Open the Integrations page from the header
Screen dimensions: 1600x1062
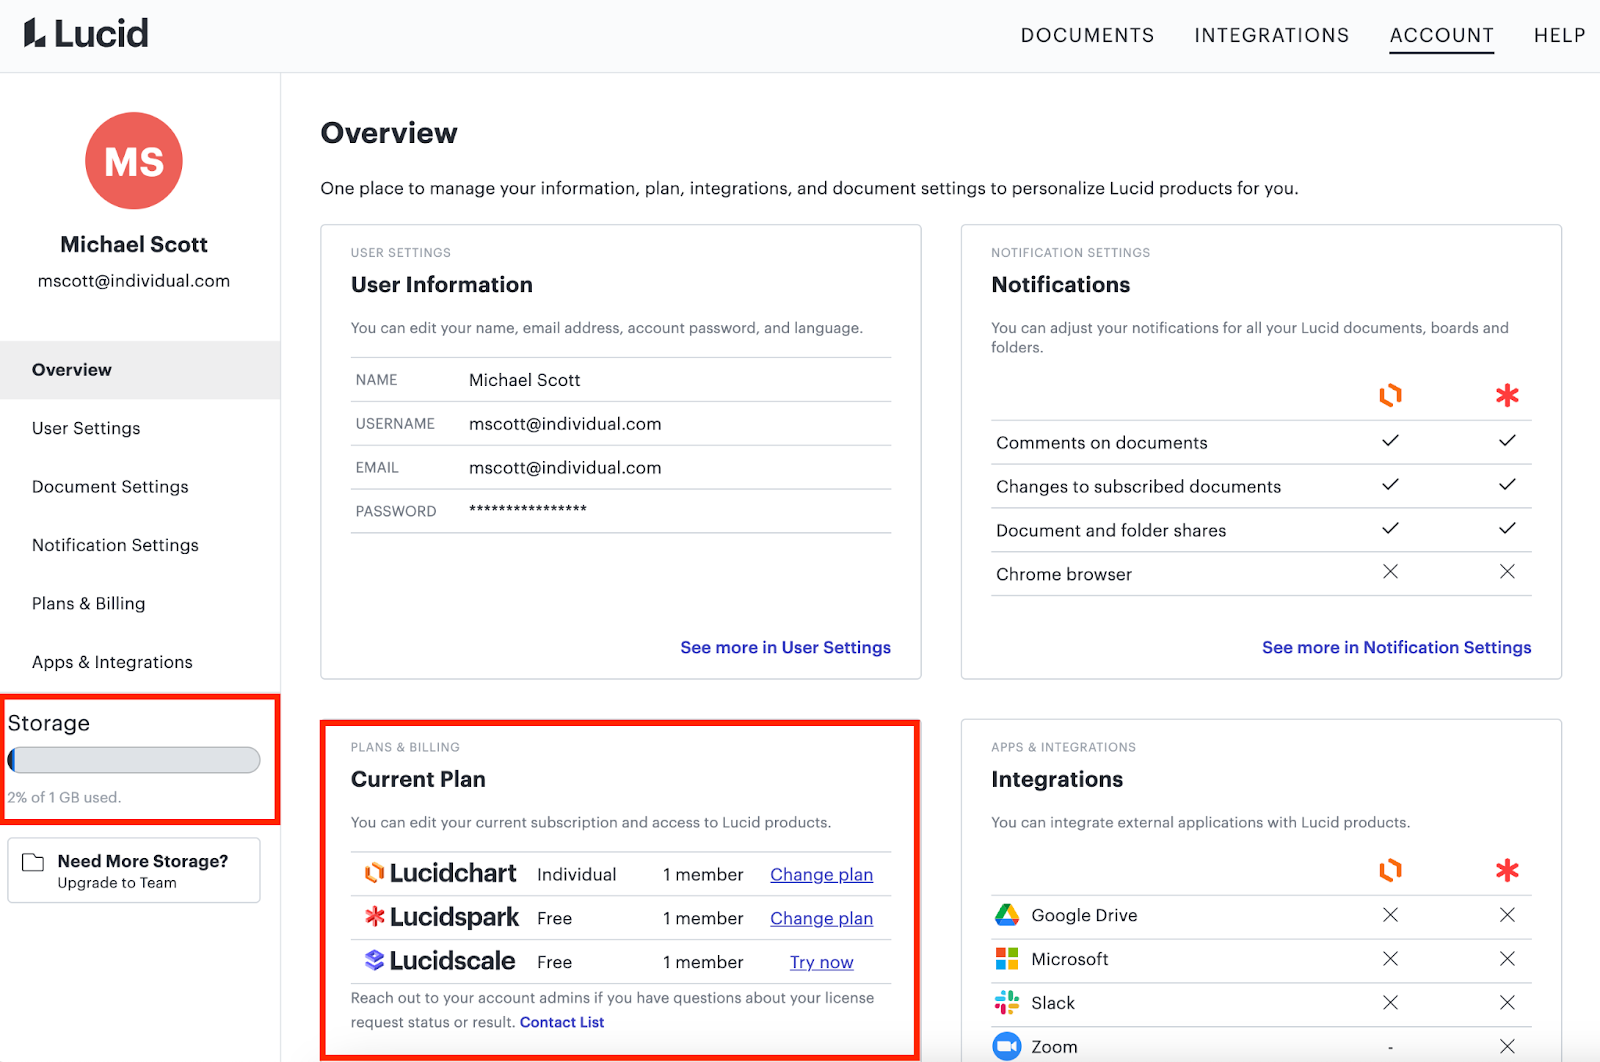1271,35
